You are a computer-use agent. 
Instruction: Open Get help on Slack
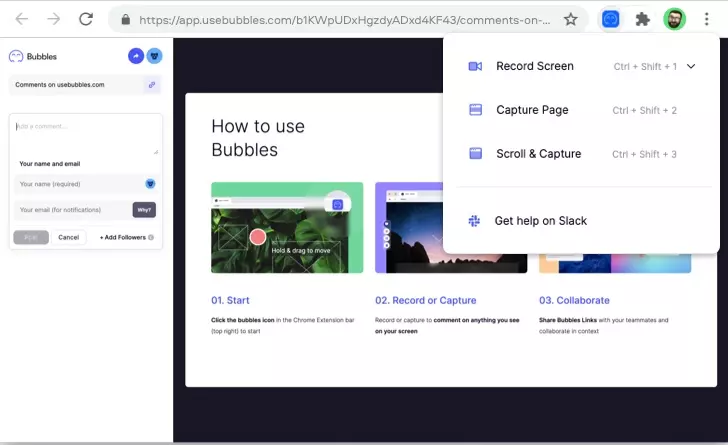pos(540,221)
